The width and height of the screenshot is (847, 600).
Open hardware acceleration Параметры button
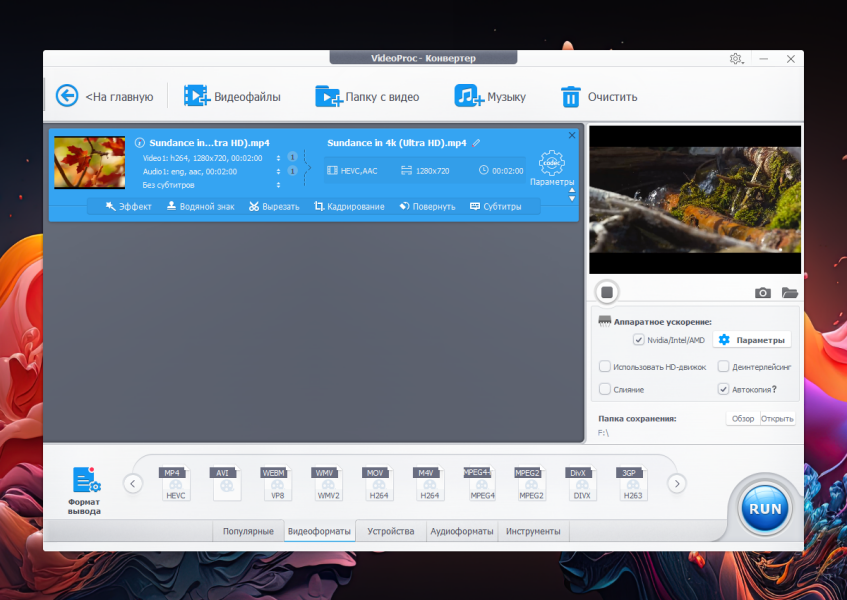[752, 340]
